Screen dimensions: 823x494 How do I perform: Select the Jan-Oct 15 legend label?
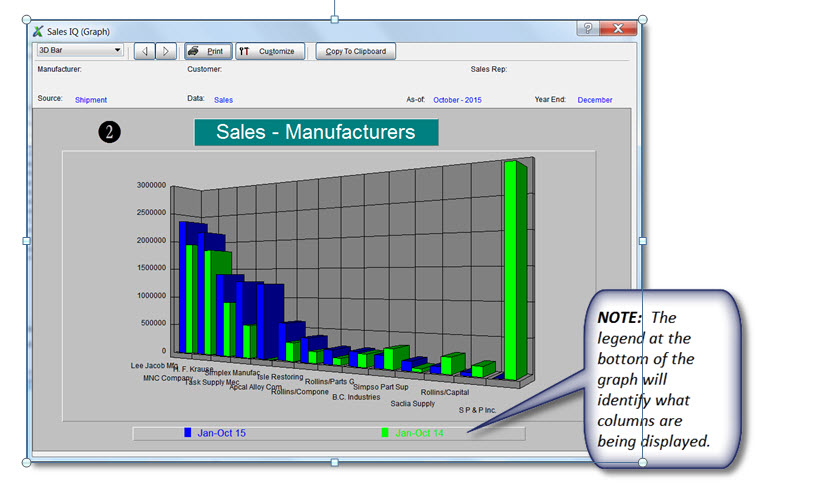coord(221,433)
